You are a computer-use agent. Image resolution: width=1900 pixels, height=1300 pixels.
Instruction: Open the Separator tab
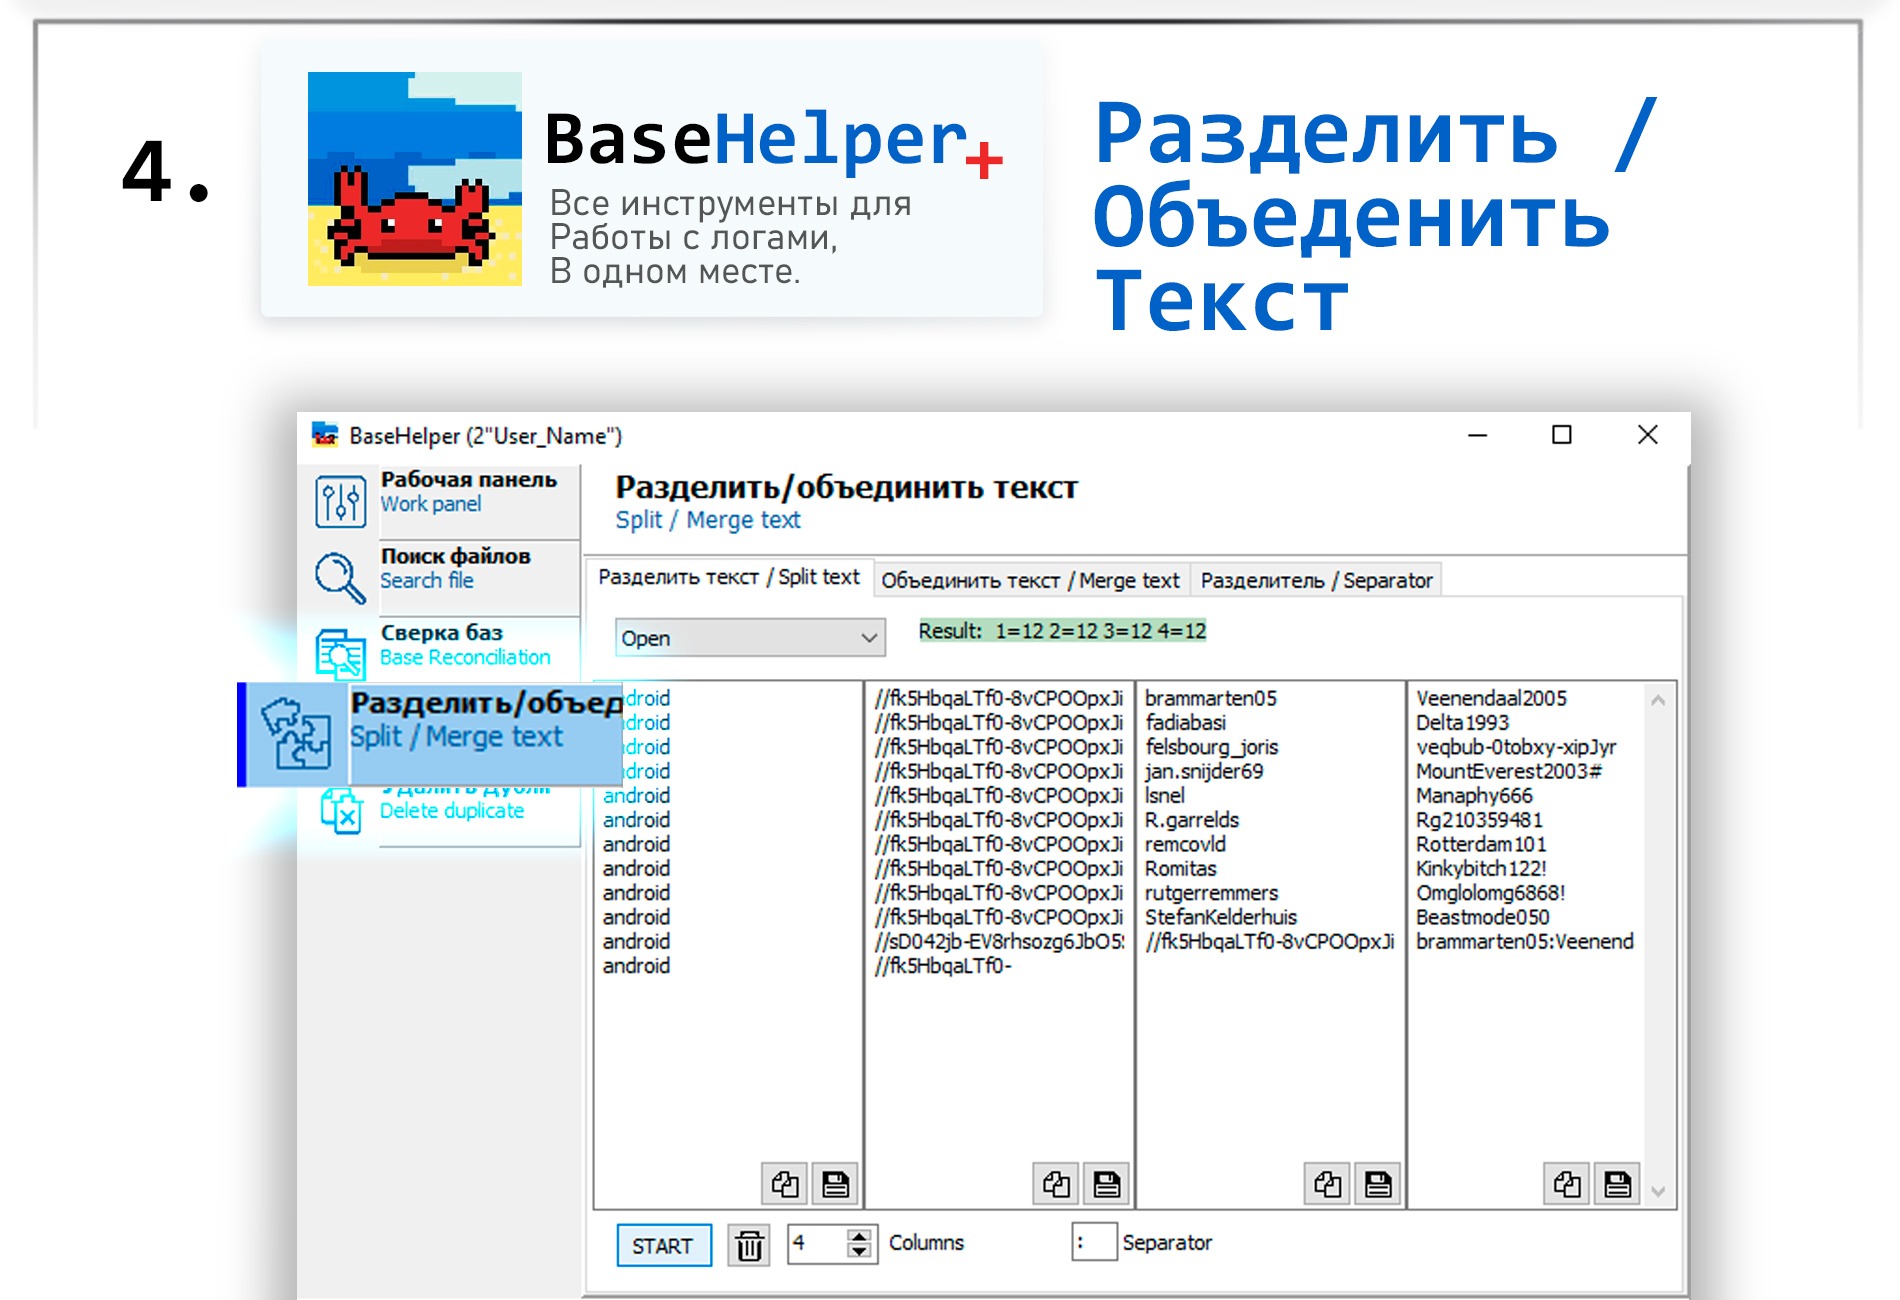[1316, 580]
